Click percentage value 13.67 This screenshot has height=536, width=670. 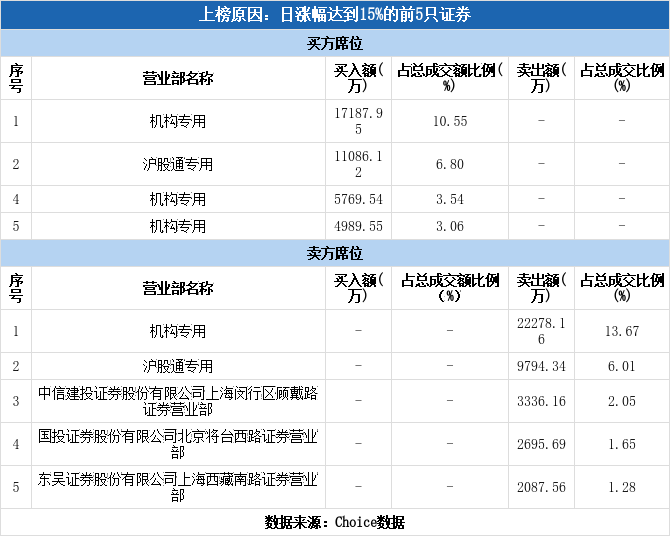pos(622,331)
